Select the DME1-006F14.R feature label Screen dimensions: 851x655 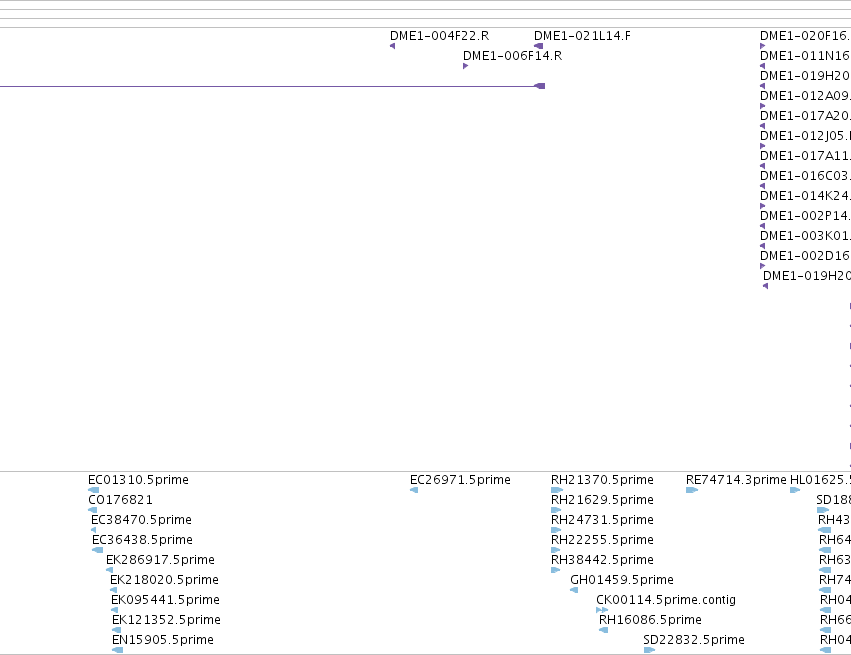(x=512, y=56)
